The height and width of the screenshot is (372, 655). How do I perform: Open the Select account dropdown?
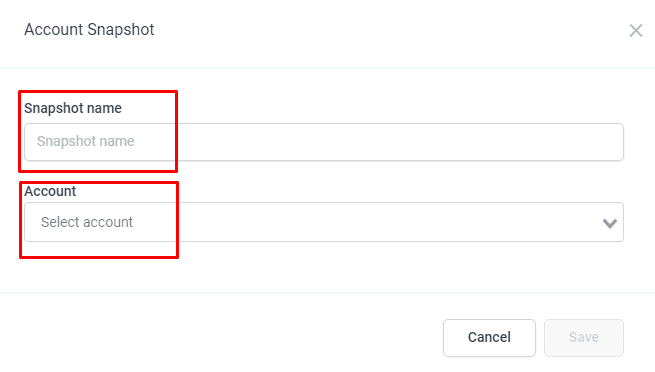click(x=324, y=222)
